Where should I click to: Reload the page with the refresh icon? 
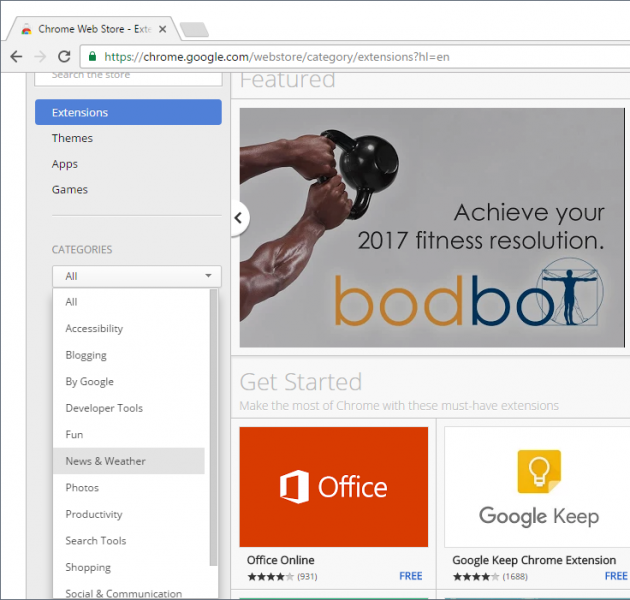pos(64,57)
